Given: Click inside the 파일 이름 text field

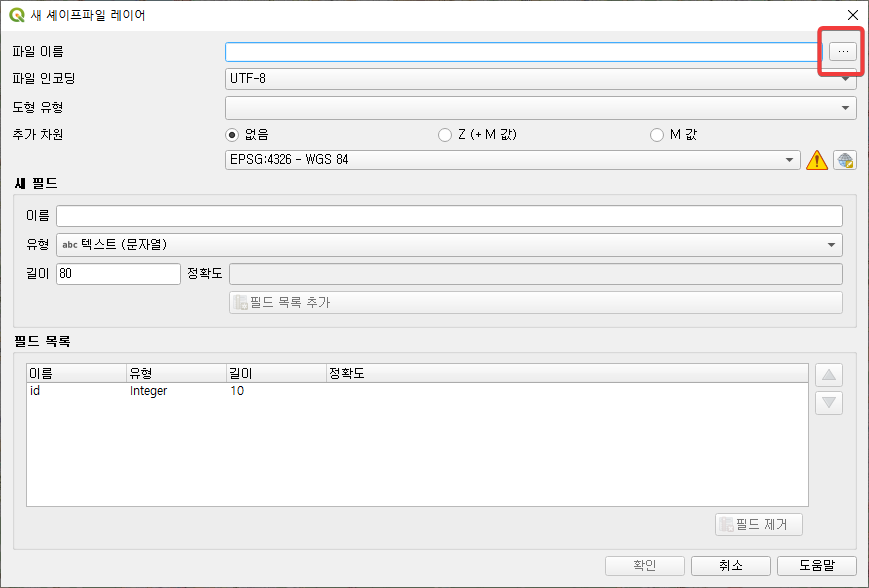Looking at the screenshot, I should coord(522,51).
